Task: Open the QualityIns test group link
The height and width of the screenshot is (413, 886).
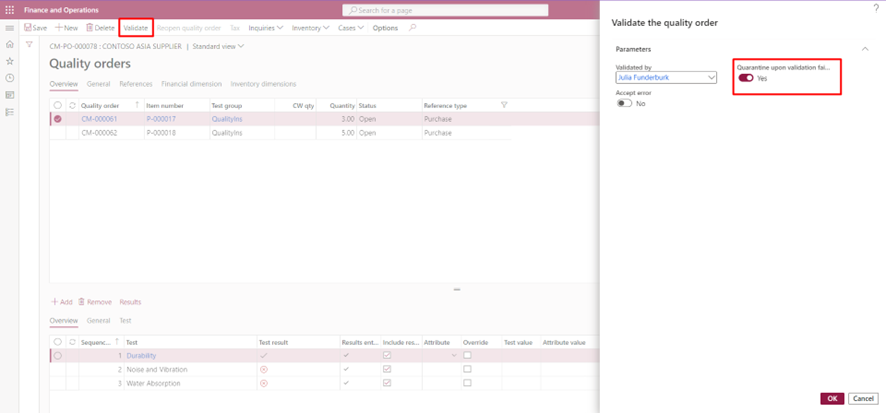Action: click(227, 119)
